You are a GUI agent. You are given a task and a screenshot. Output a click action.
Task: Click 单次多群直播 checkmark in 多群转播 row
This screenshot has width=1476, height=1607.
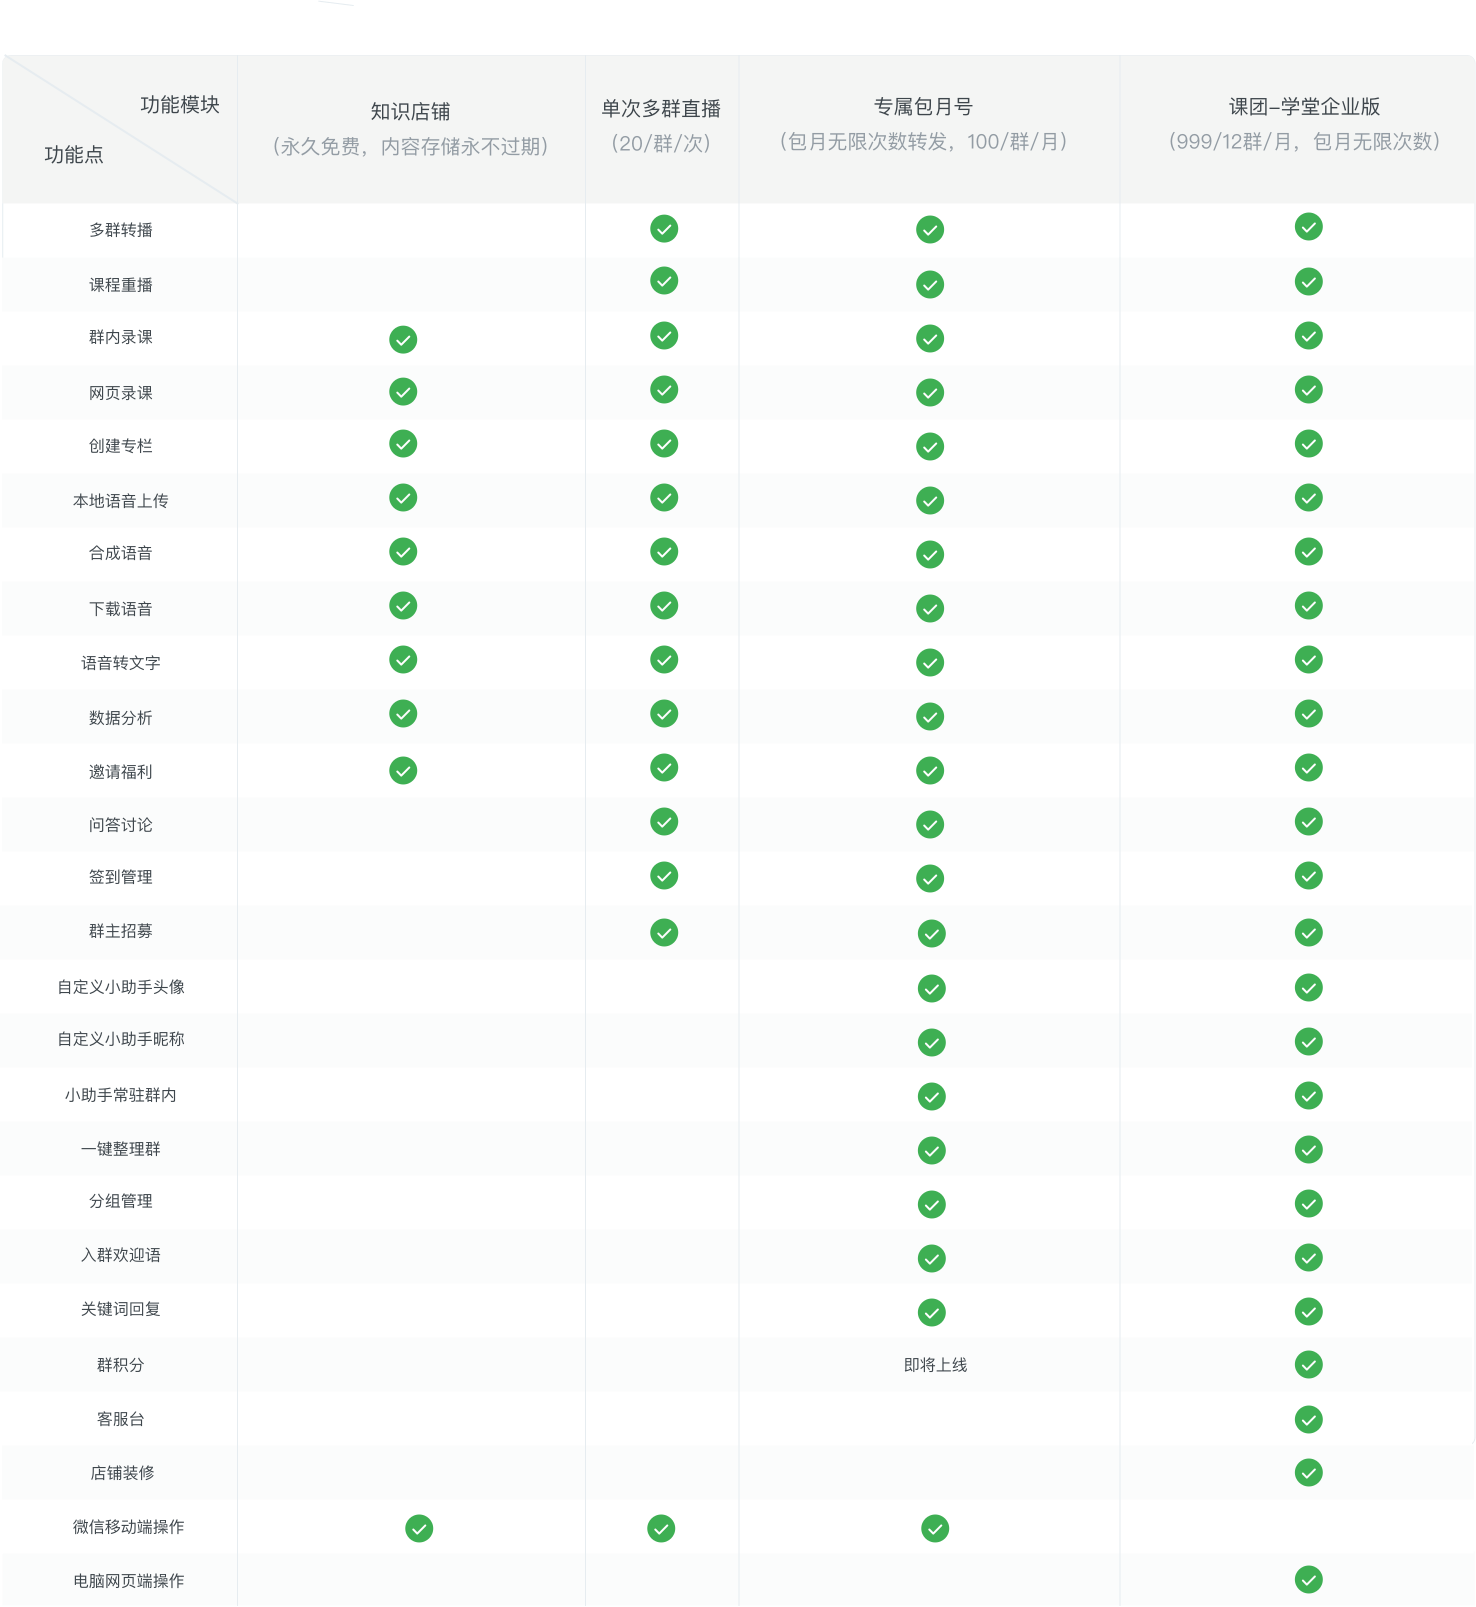point(664,229)
